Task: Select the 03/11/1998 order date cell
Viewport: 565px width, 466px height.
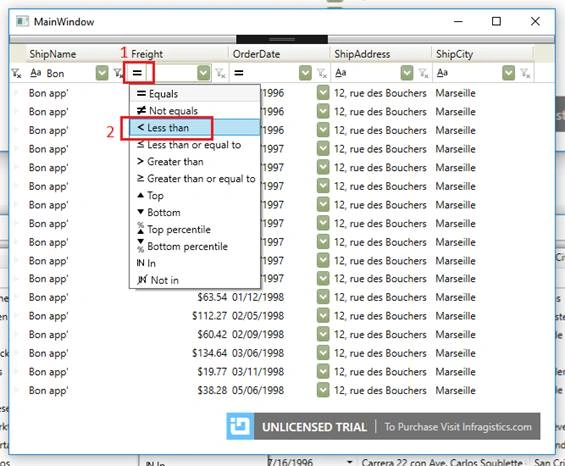Action: click(x=258, y=372)
